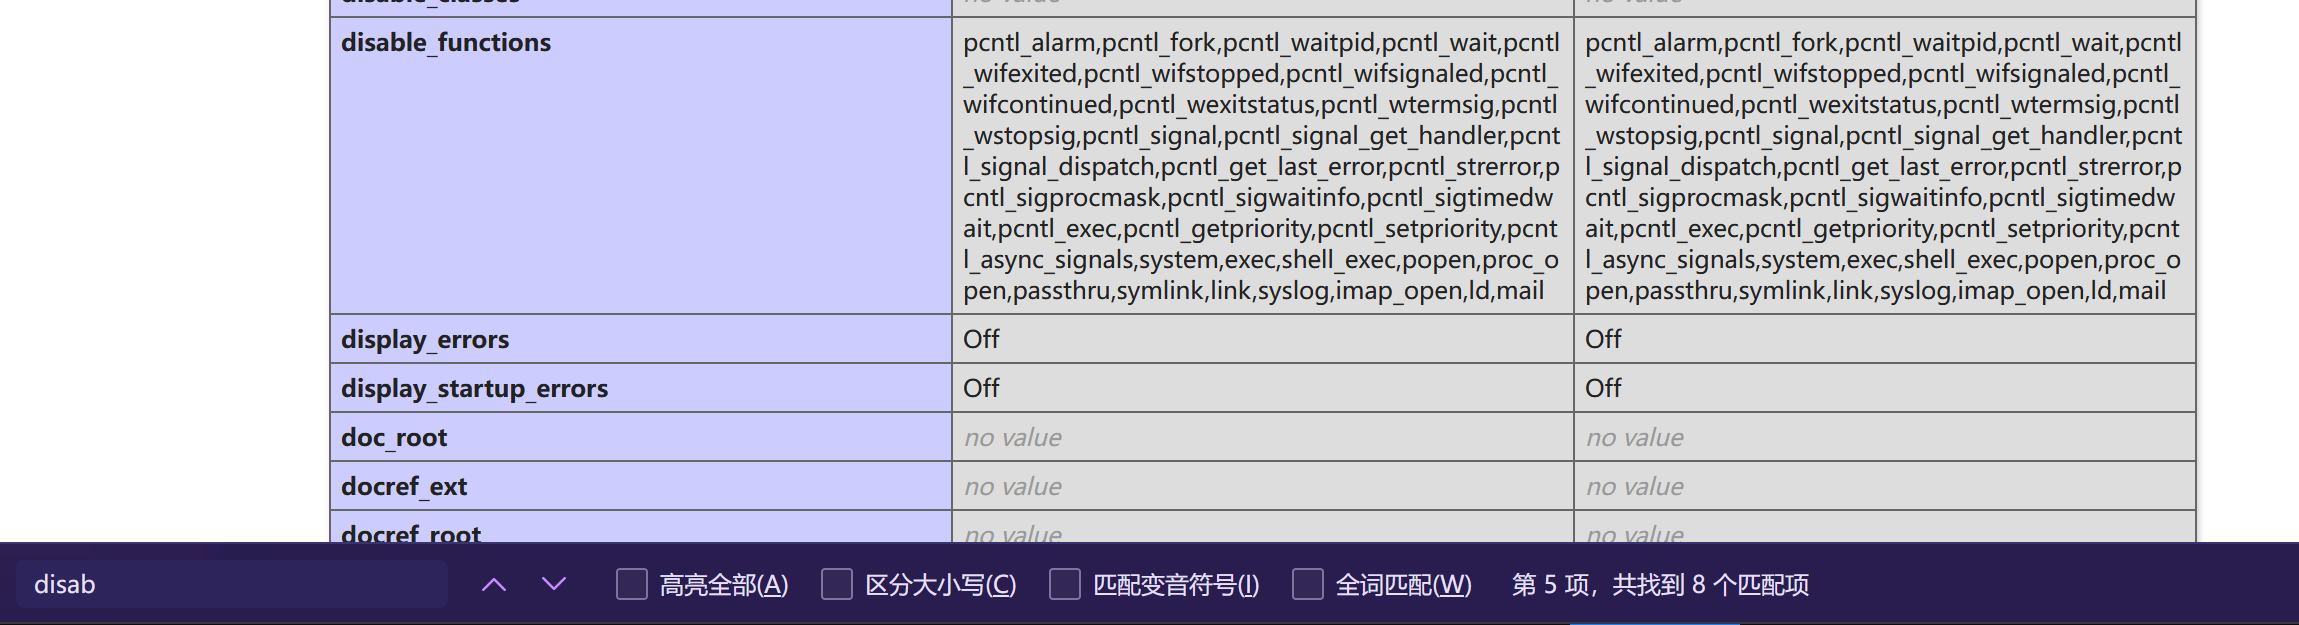Click the disable_functions local value list
This screenshot has height=625, width=2299.
(x=1262, y=166)
